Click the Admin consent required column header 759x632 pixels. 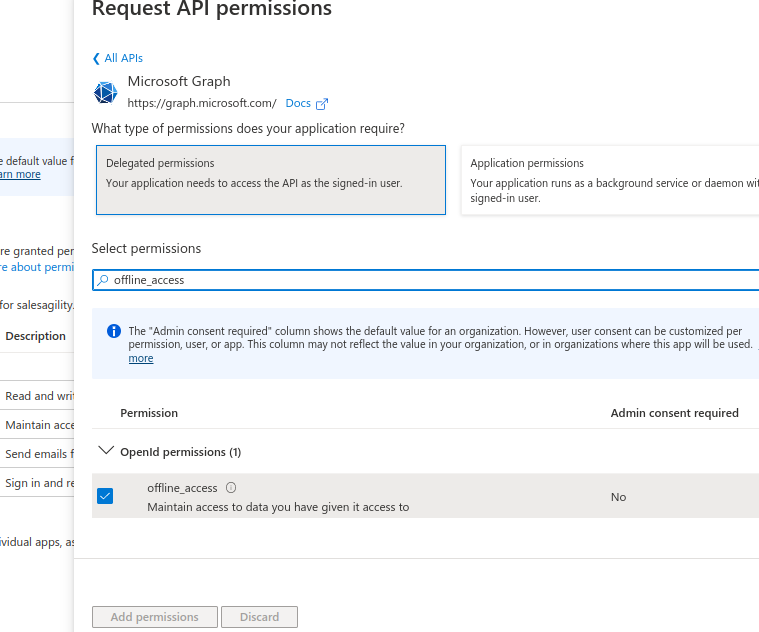(x=674, y=413)
